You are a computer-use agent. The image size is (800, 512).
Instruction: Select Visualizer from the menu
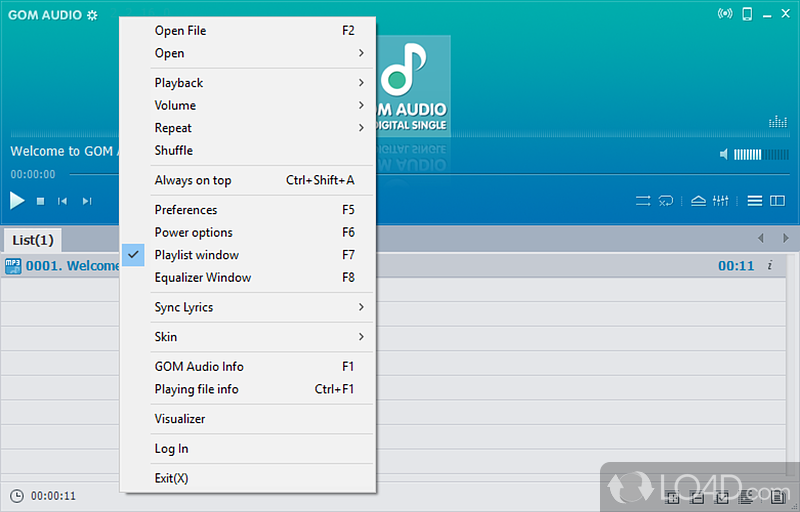click(x=248, y=419)
